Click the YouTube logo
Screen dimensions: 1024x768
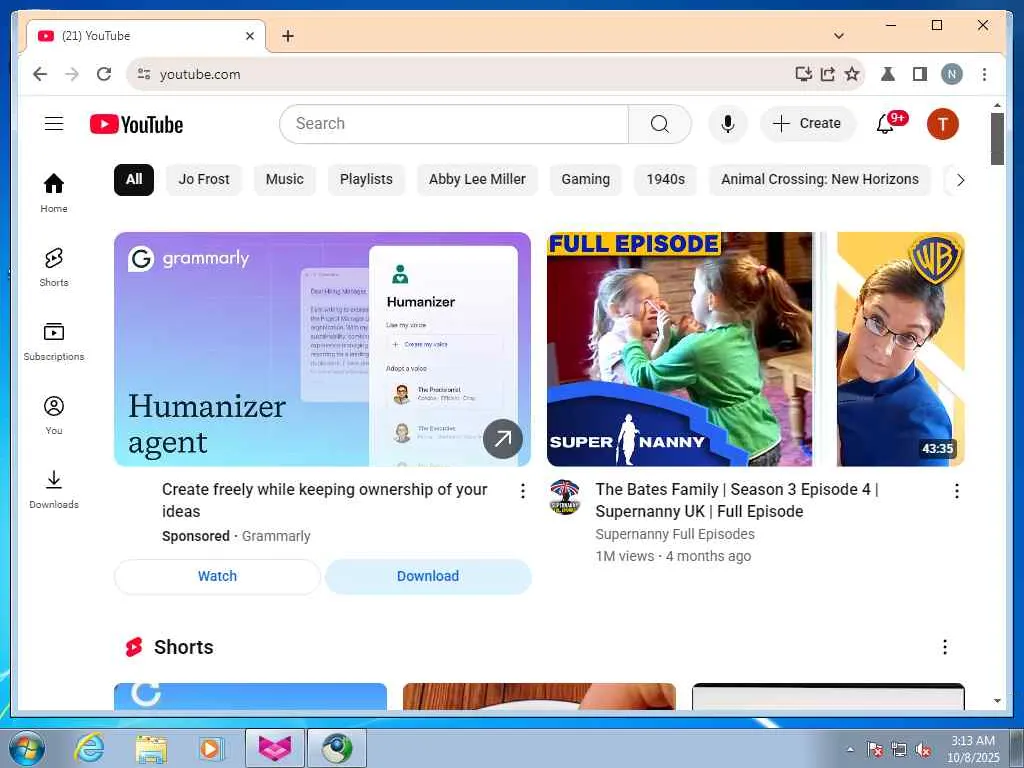point(136,124)
